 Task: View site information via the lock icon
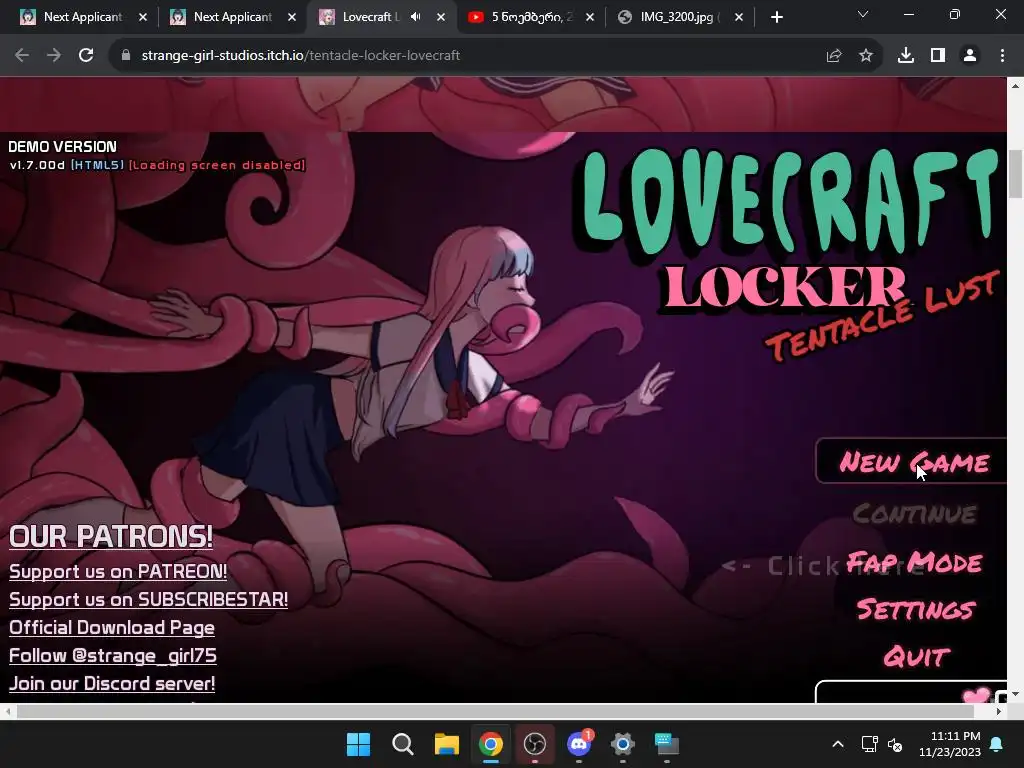tap(126, 56)
